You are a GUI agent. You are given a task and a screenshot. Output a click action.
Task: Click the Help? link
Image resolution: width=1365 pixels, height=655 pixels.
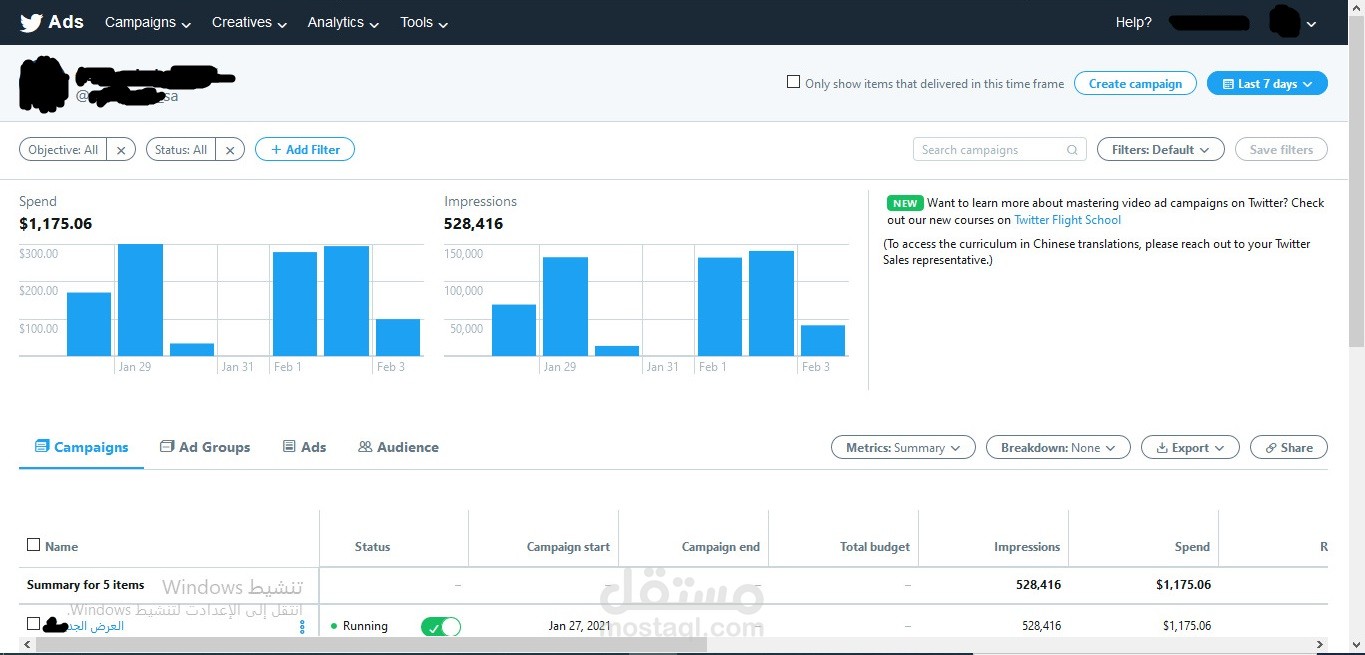pos(1133,22)
